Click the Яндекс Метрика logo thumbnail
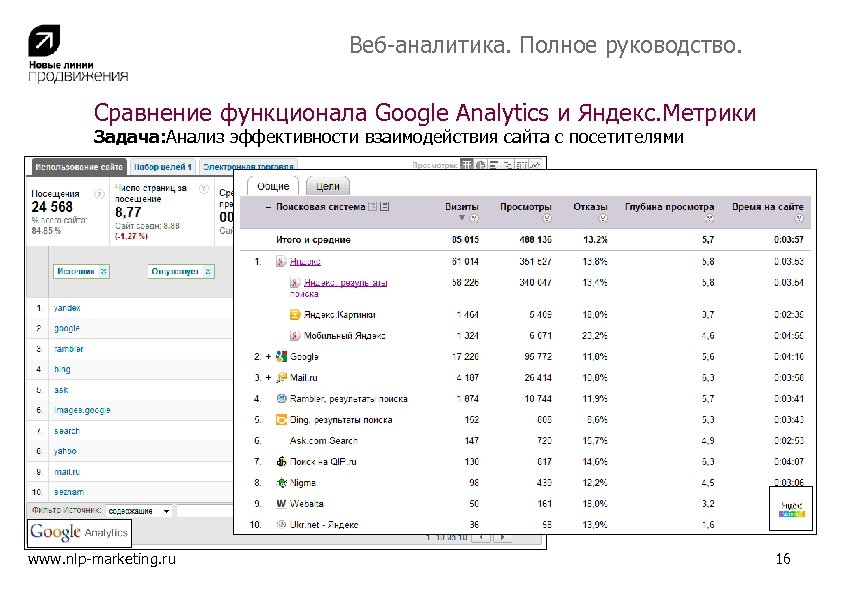842x595 pixels. (x=790, y=509)
